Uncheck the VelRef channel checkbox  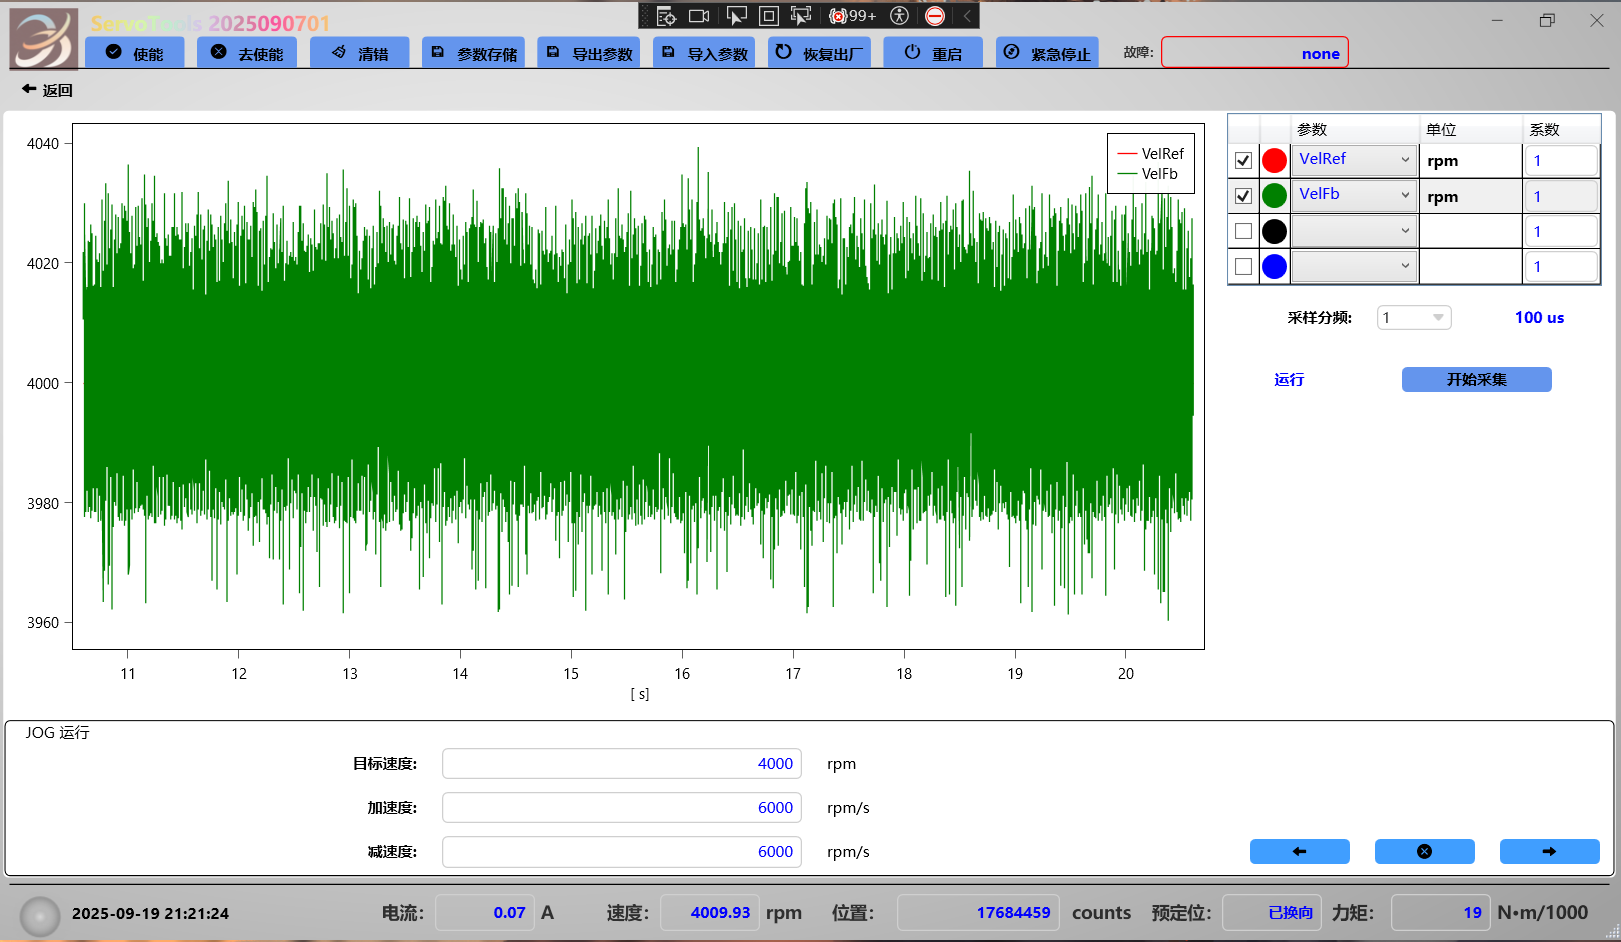tap(1243, 160)
